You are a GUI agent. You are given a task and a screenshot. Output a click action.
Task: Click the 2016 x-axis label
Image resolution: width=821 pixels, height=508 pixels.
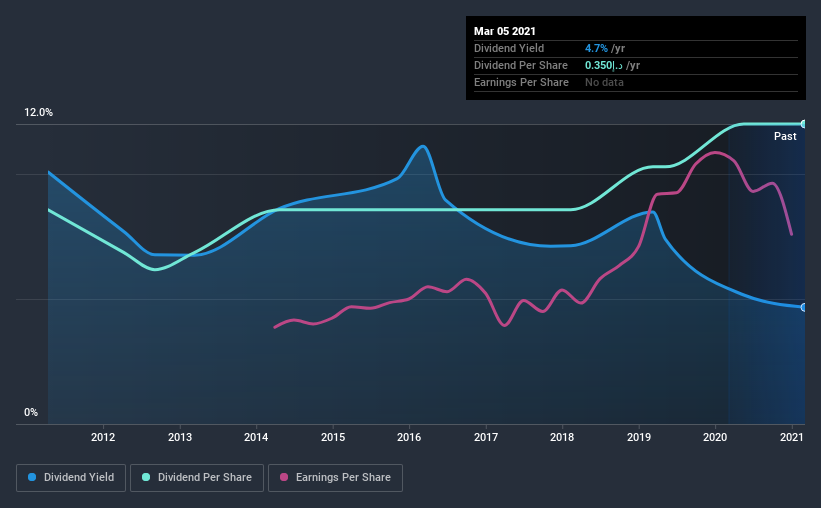tap(409, 437)
